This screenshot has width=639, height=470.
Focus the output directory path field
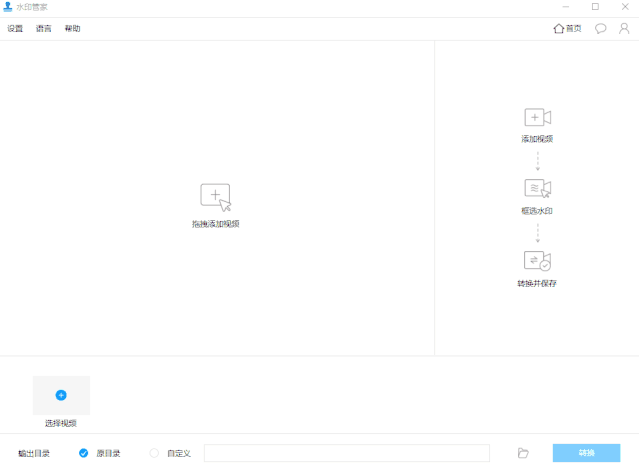point(347,453)
